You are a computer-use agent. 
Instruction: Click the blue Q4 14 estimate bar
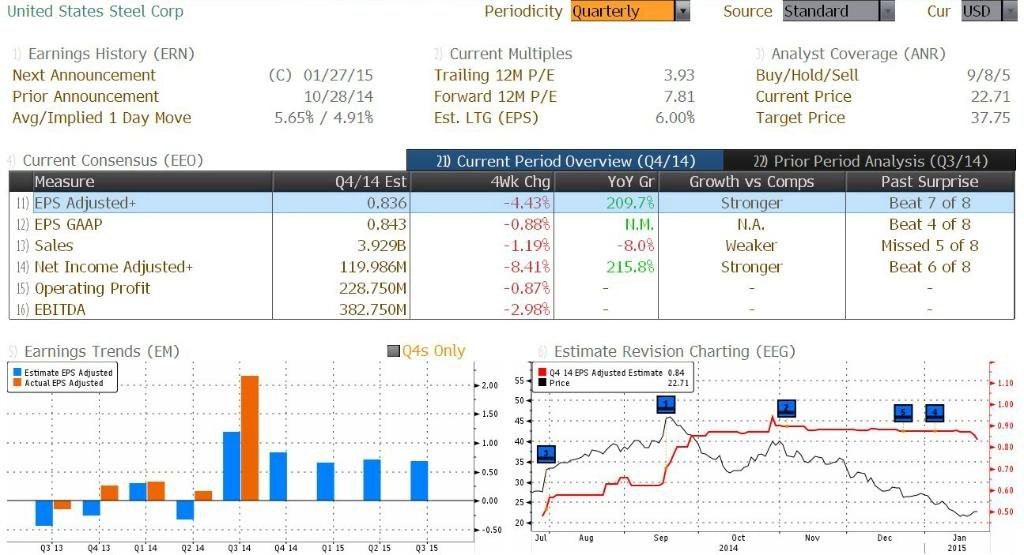tap(278, 477)
